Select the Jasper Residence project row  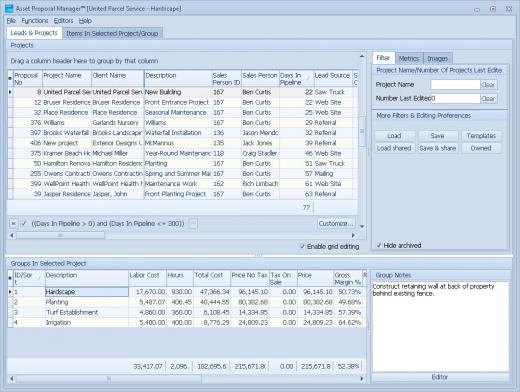[x=183, y=194]
